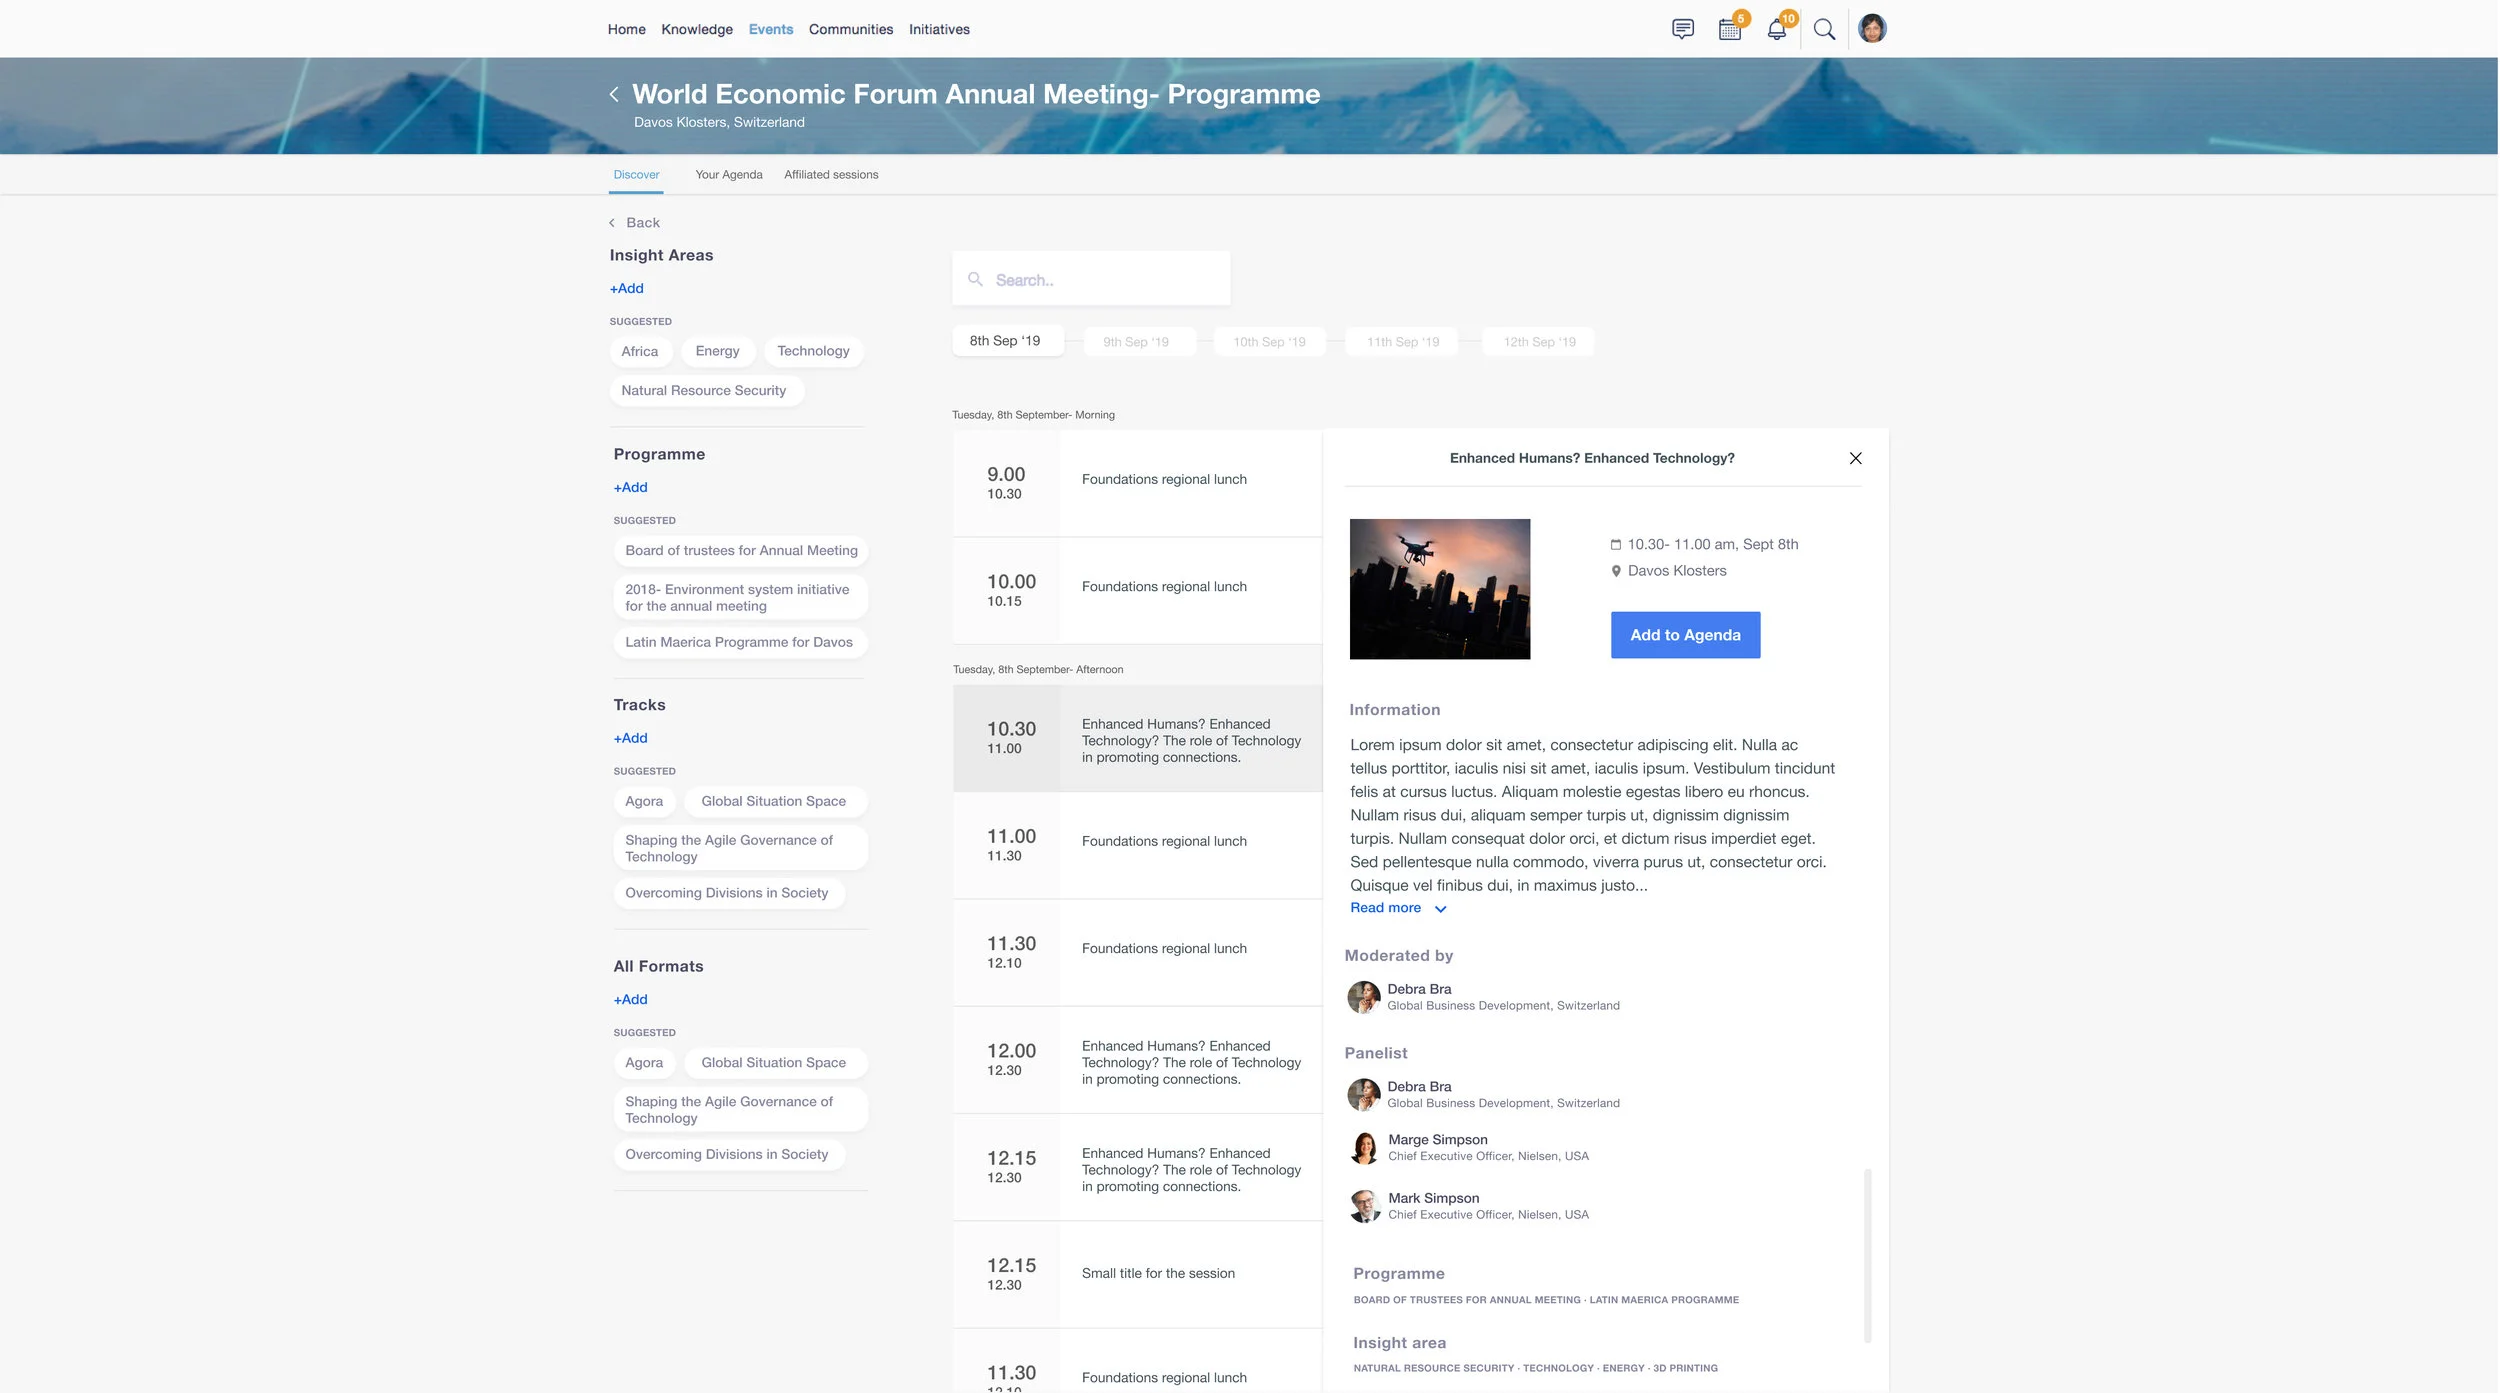Toggle the Africa insight area chip

(639, 351)
